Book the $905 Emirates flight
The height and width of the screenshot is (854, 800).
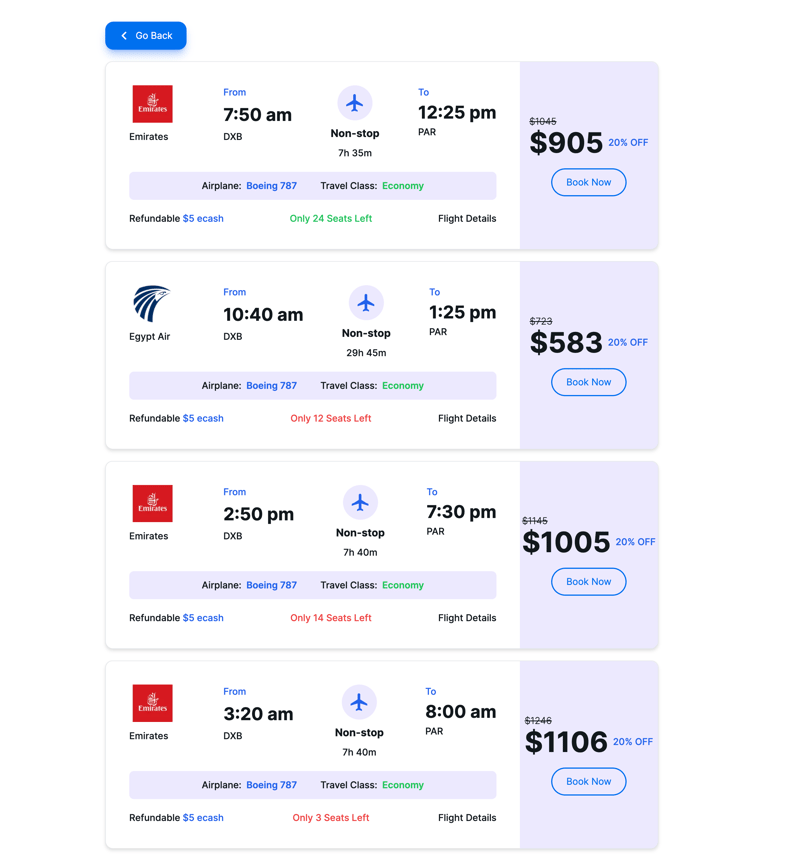coord(588,182)
